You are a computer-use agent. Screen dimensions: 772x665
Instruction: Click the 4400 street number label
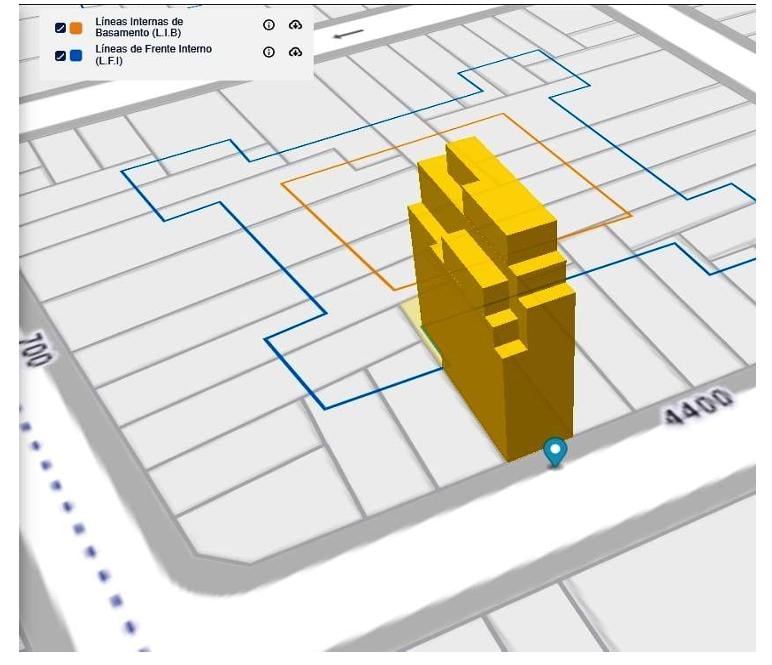[x=697, y=407]
